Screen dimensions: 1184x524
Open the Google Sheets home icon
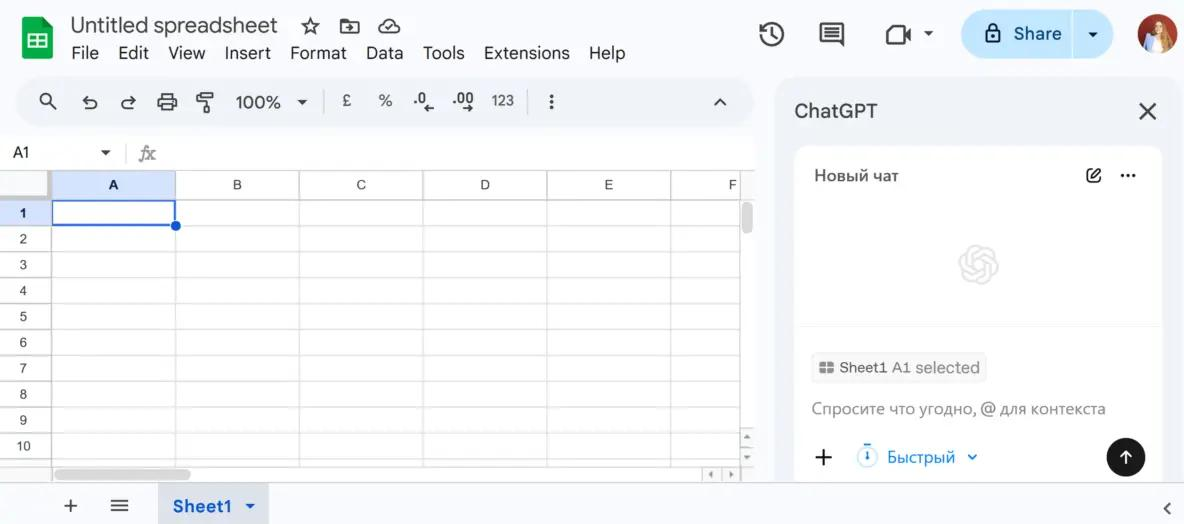pyautogui.click(x=37, y=39)
